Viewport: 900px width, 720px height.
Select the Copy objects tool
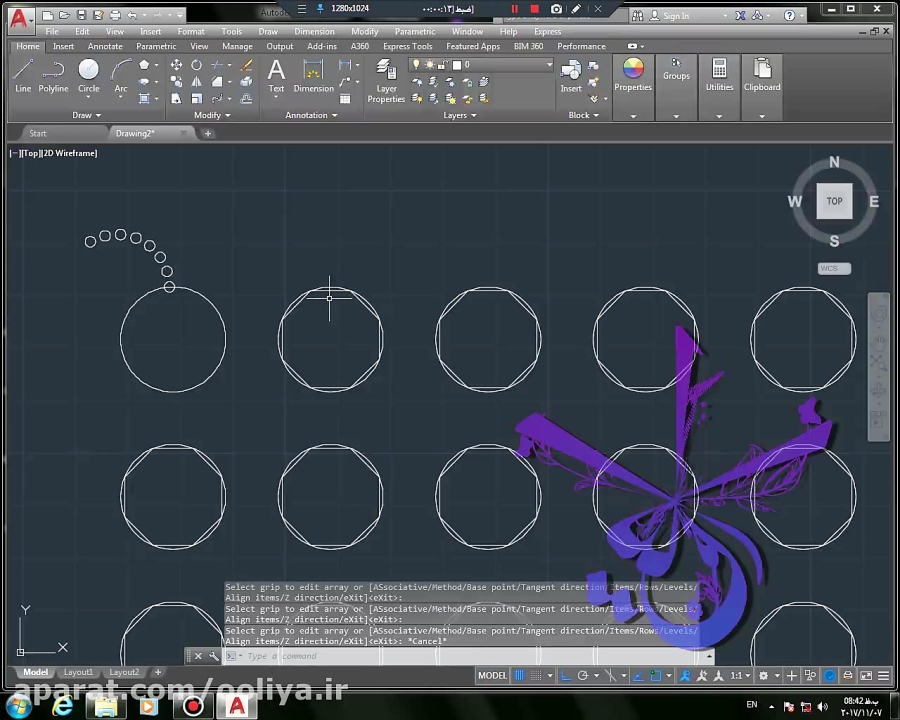(176, 82)
